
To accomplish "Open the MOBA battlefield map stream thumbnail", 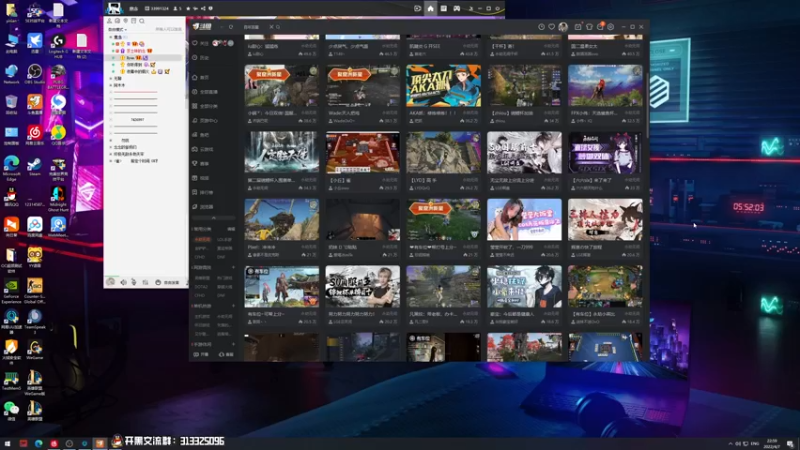I will click(606, 286).
